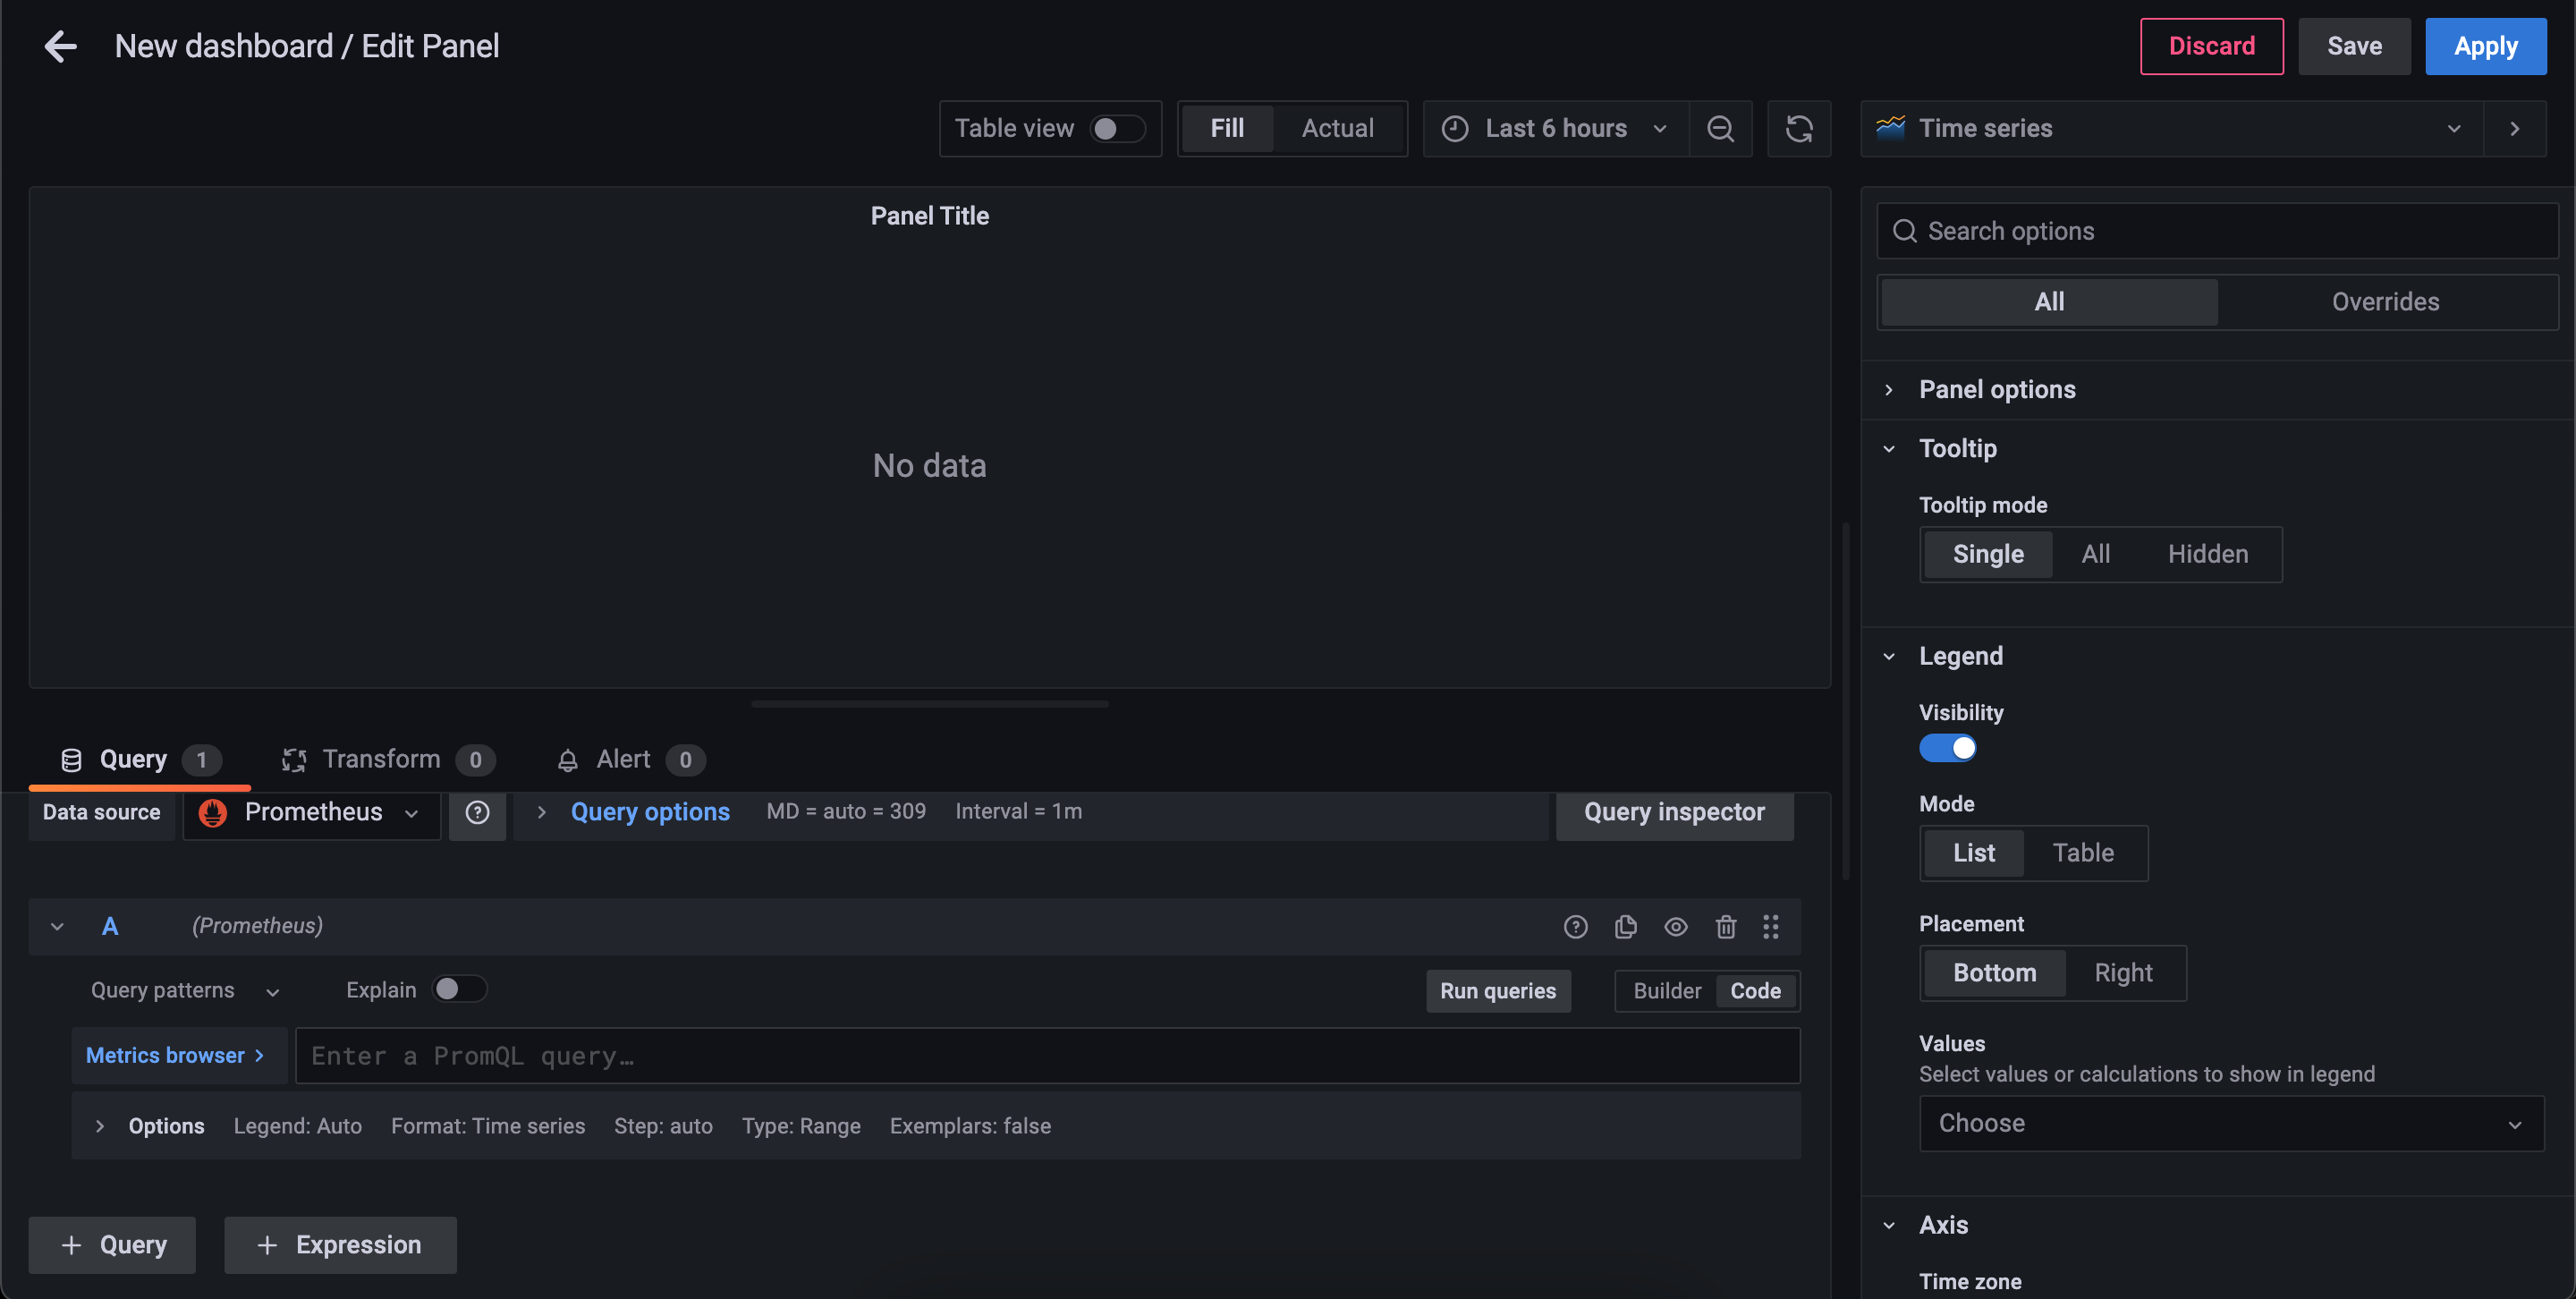Image resolution: width=2576 pixels, height=1299 pixels.
Task: Duplicate query A with copy icon
Action: tap(1625, 926)
